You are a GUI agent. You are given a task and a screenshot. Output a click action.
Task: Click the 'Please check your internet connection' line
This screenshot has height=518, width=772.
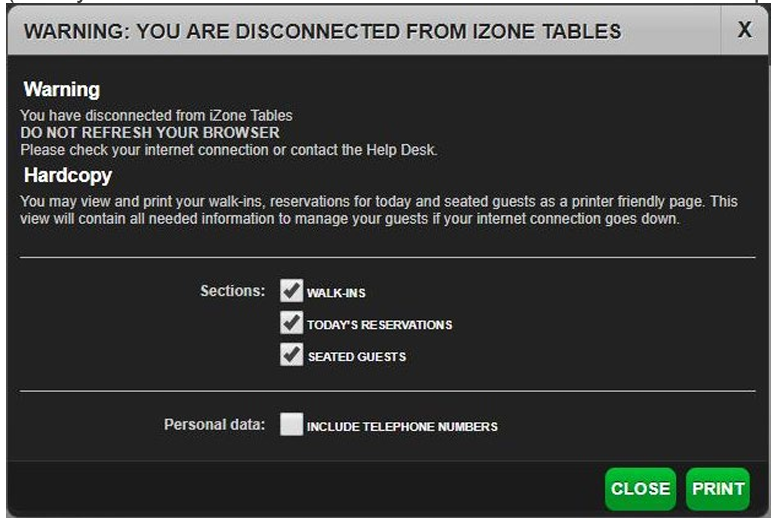[230, 150]
